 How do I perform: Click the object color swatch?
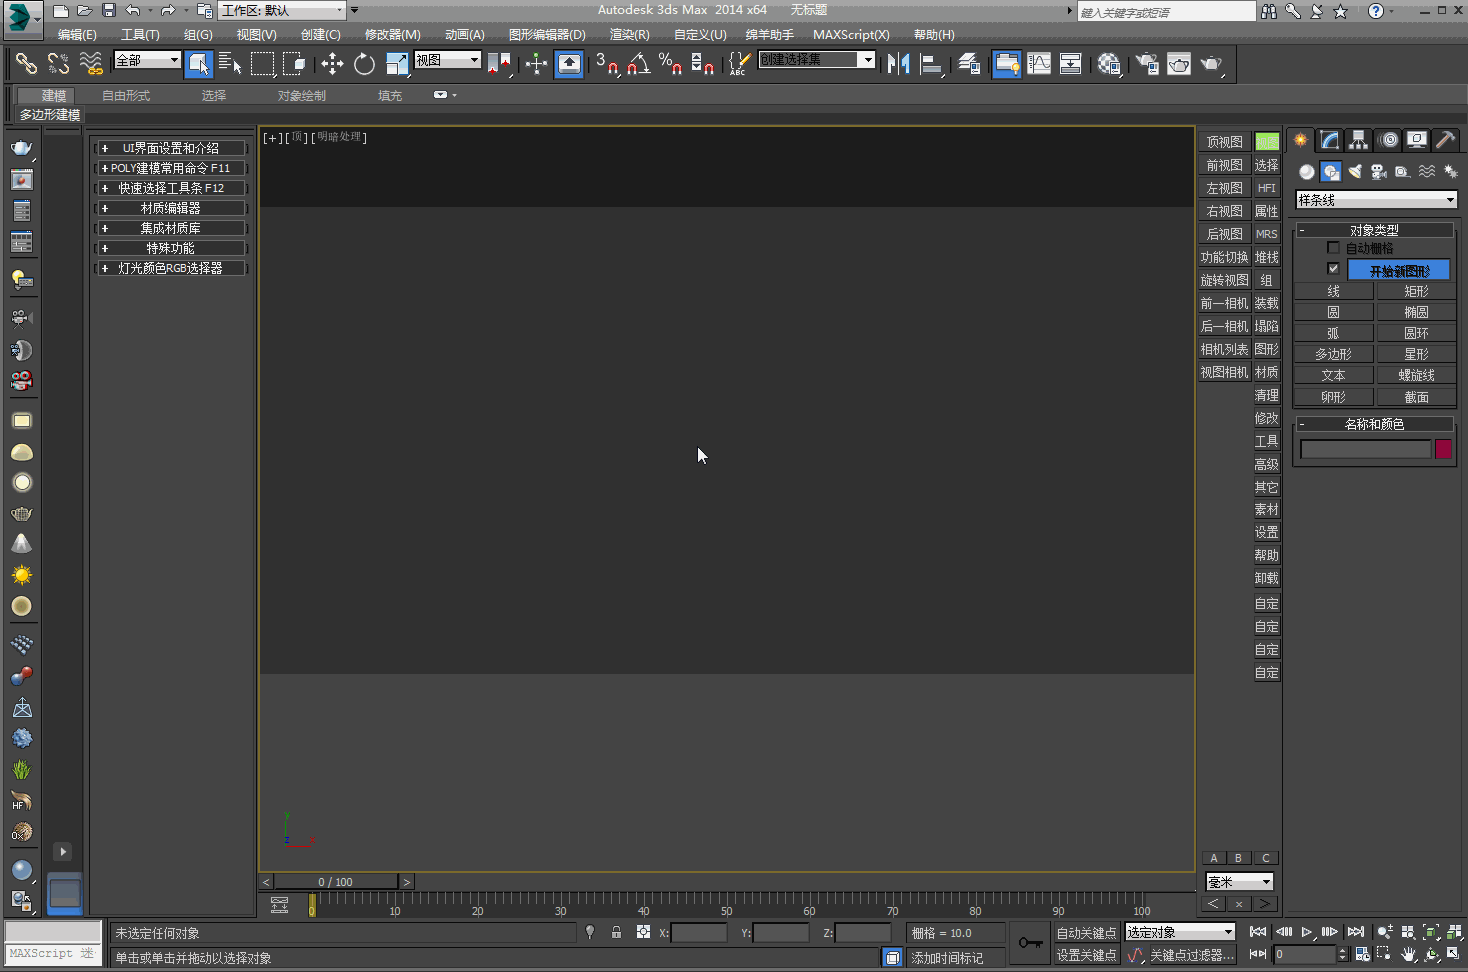(1443, 449)
